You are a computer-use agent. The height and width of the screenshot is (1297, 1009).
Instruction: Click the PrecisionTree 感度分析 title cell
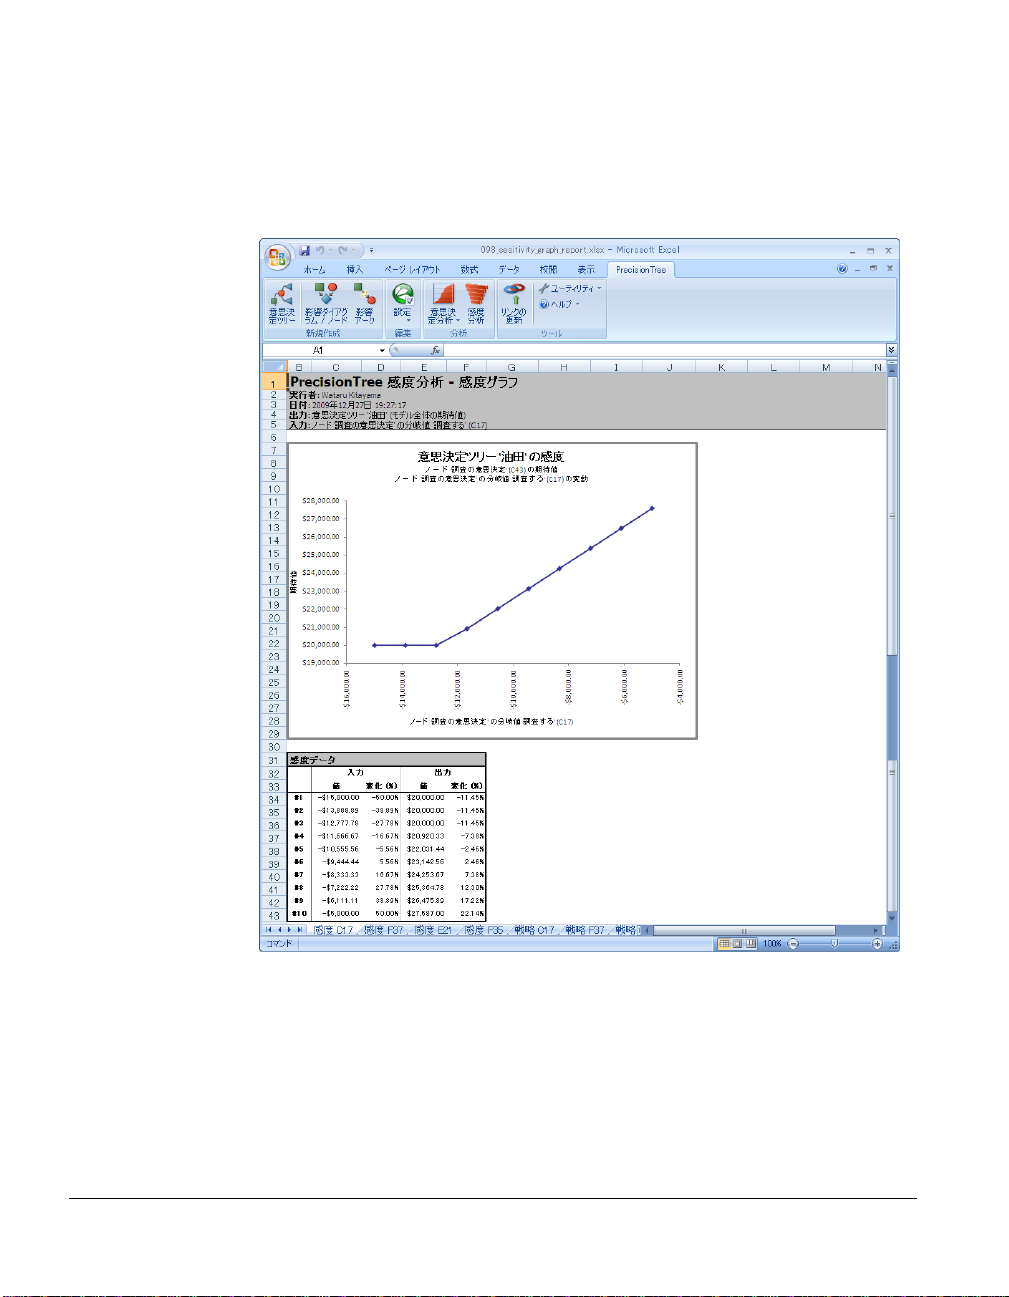[x=404, y=382]
